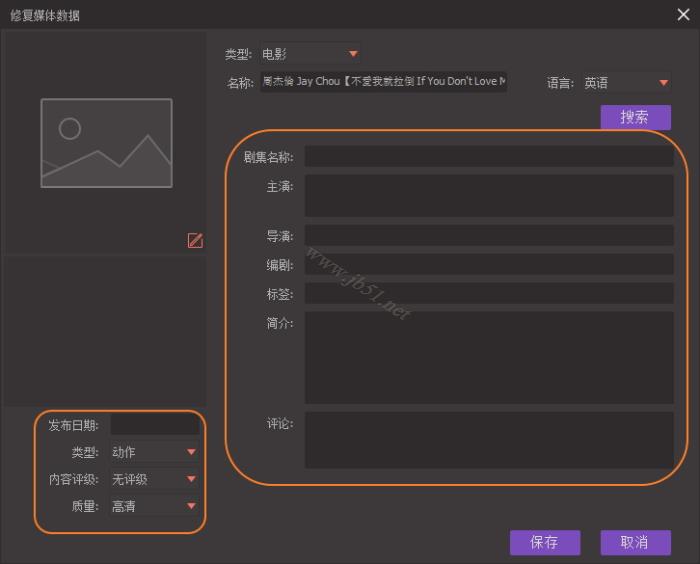Focus the 主演 text area
700x564 pixels.
(489, 196)
